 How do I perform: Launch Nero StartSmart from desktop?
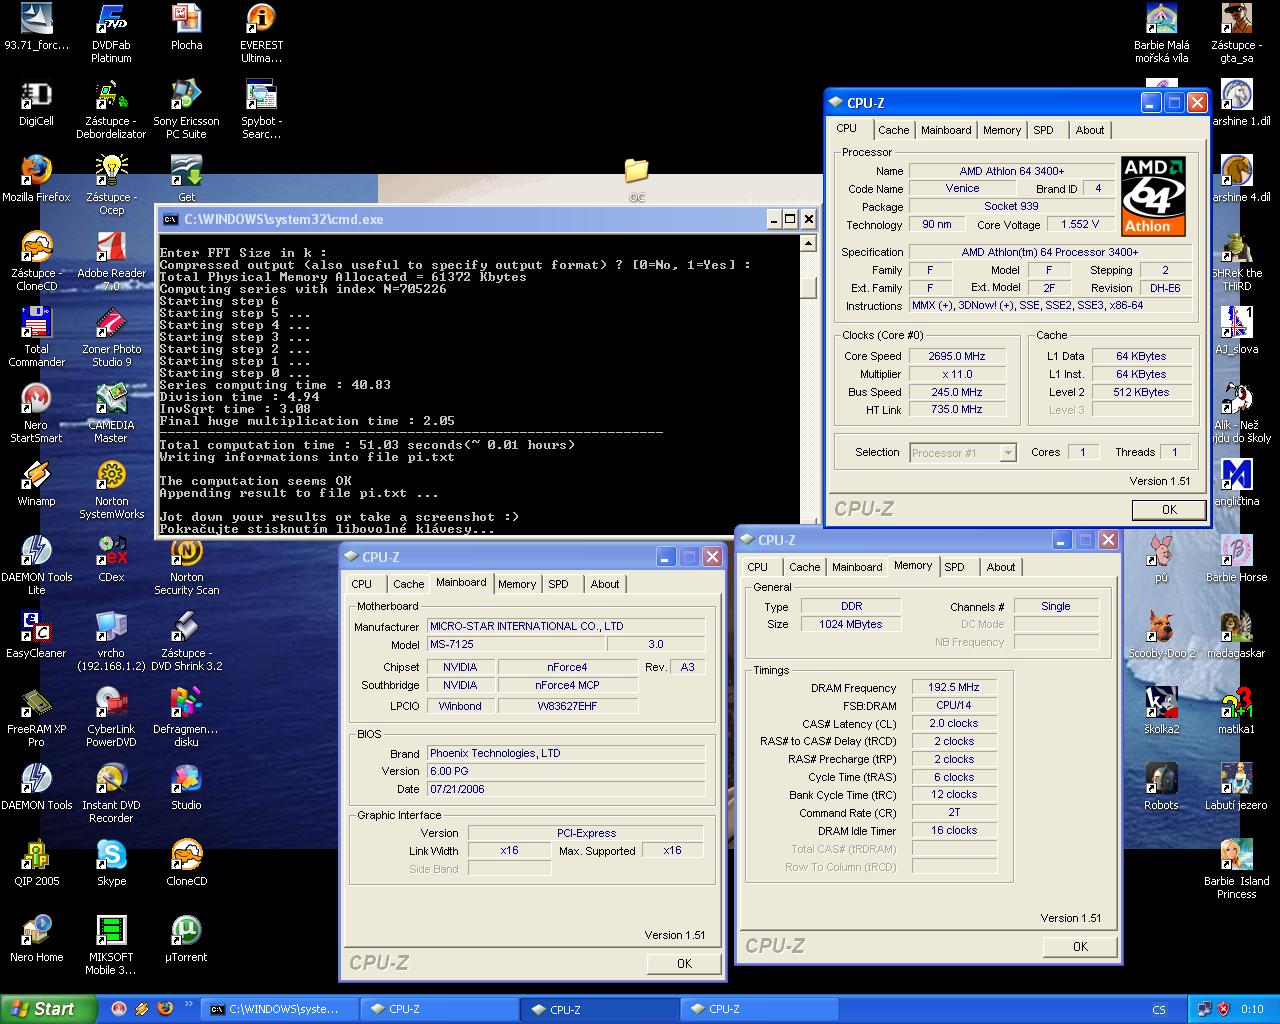coord(36,413)
